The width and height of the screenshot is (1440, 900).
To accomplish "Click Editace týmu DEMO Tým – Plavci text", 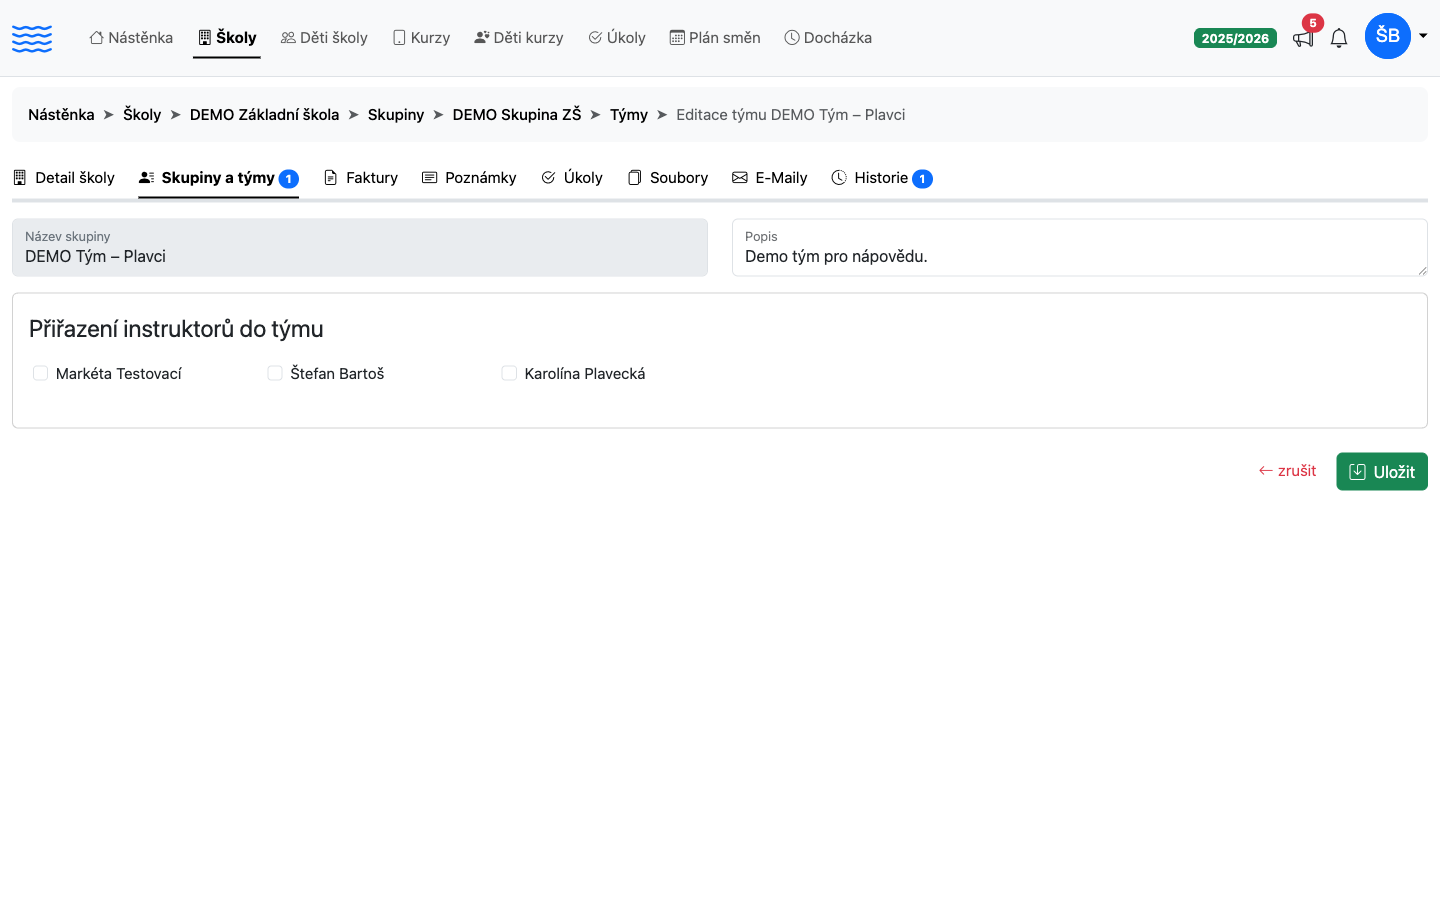I will pos(791,115).
